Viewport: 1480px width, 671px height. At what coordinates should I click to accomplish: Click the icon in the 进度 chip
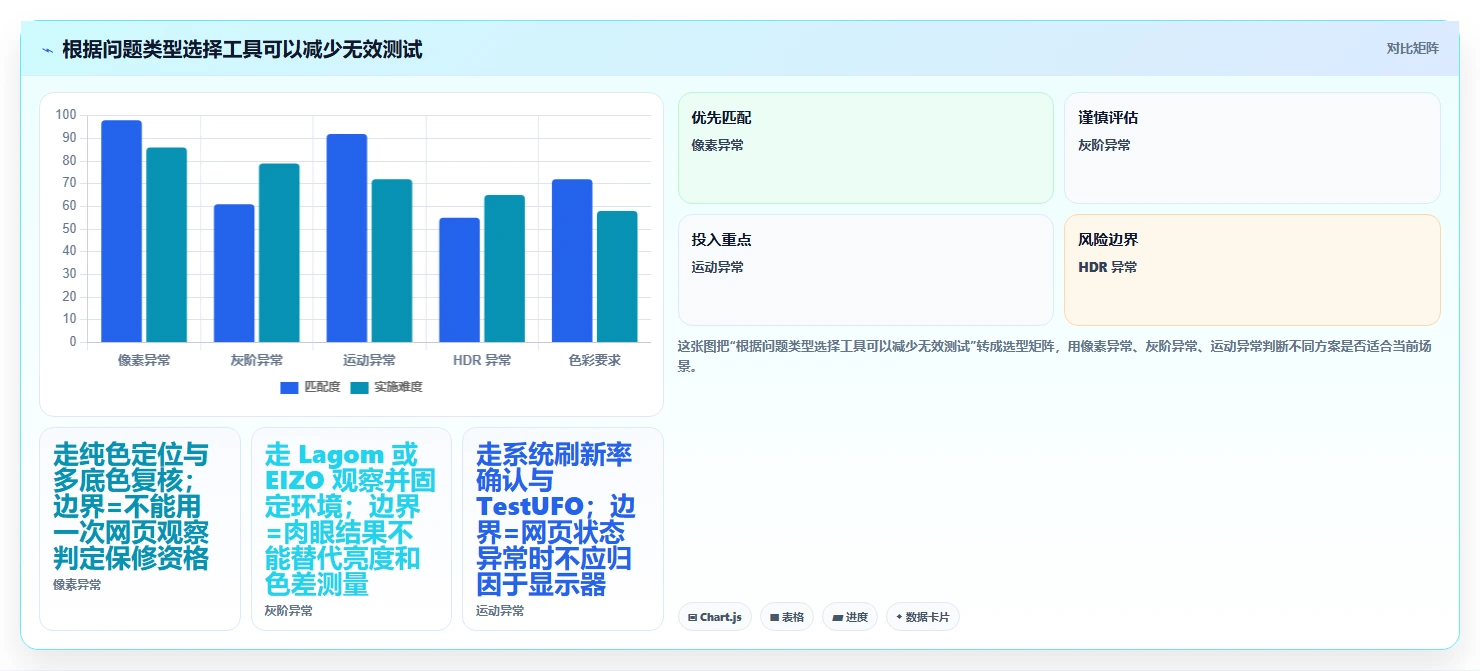837,618
